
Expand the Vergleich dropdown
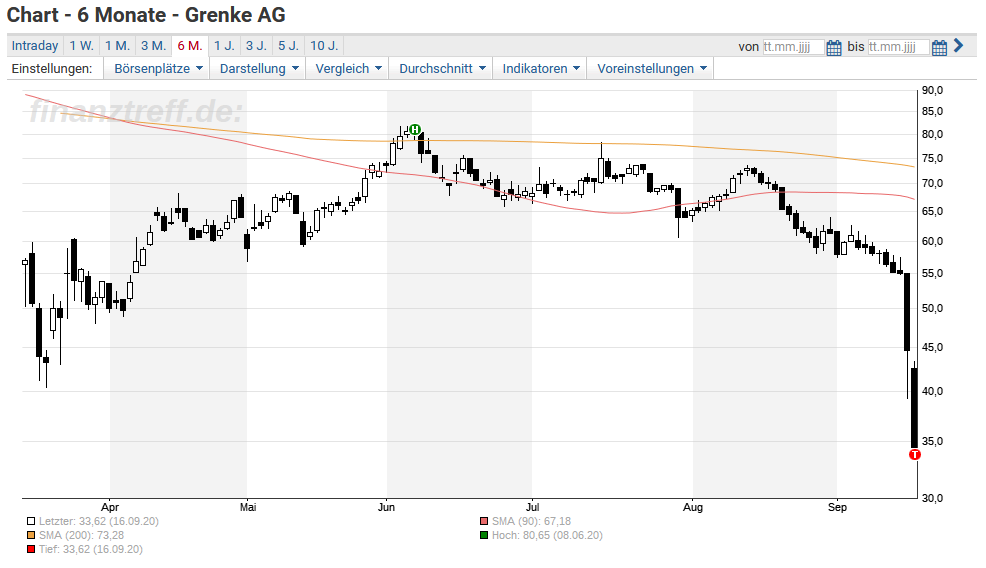[348, 69]
